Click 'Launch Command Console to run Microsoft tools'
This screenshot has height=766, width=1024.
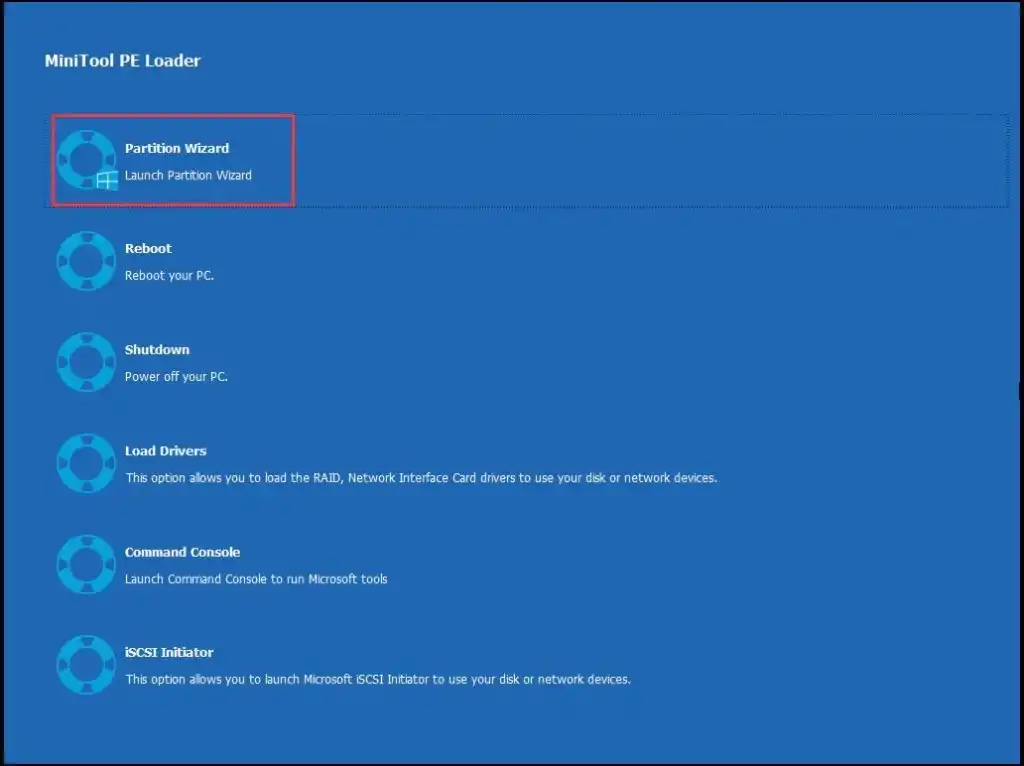(x=256, y=579)
